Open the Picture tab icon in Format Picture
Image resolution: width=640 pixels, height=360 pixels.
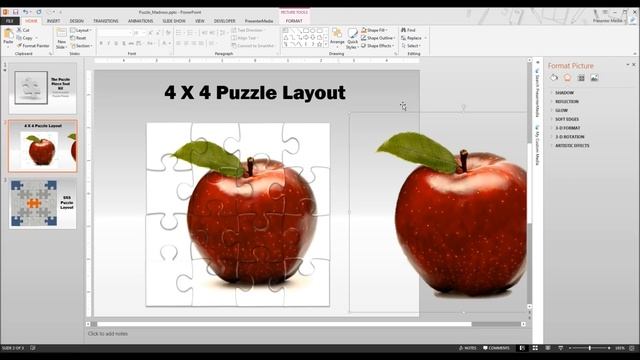click(x=594, y=78)
